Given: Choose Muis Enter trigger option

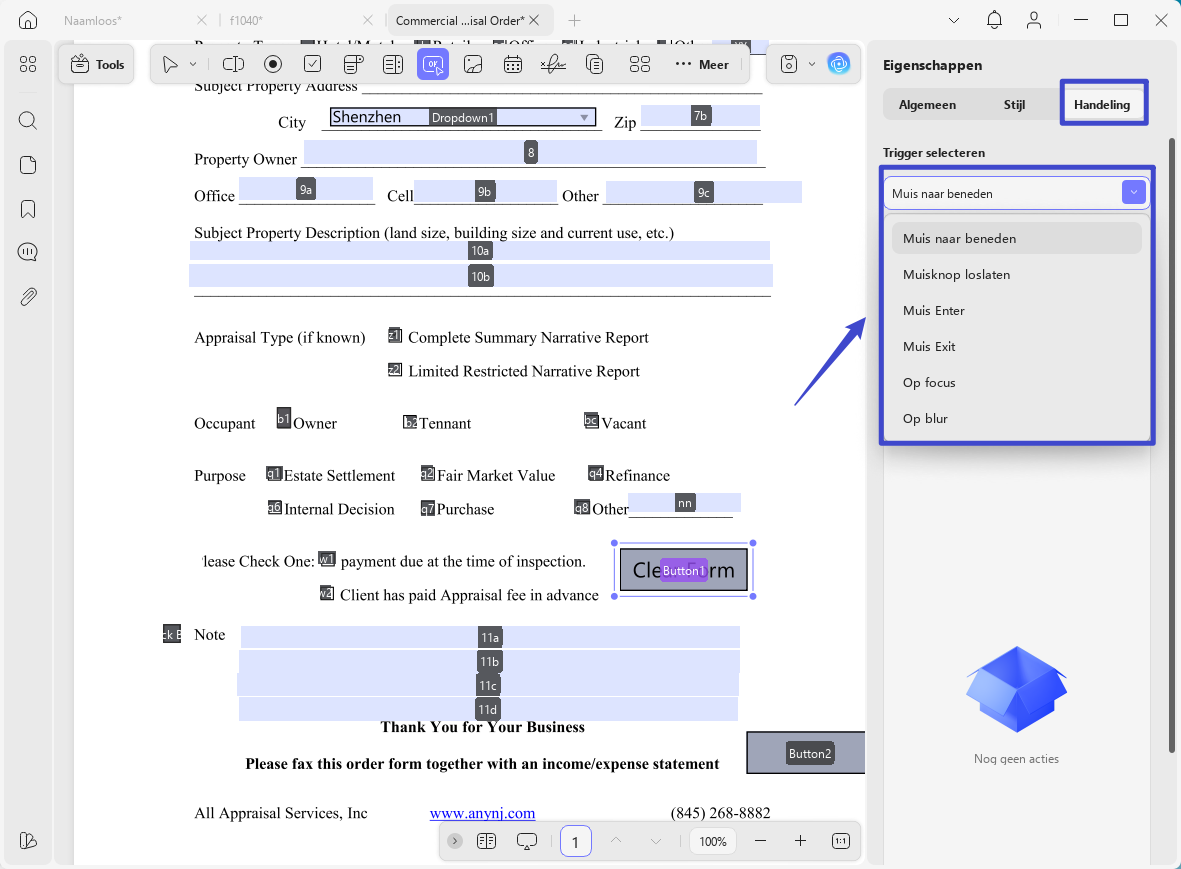Looking at the screenshot, I should (1017, 311).
